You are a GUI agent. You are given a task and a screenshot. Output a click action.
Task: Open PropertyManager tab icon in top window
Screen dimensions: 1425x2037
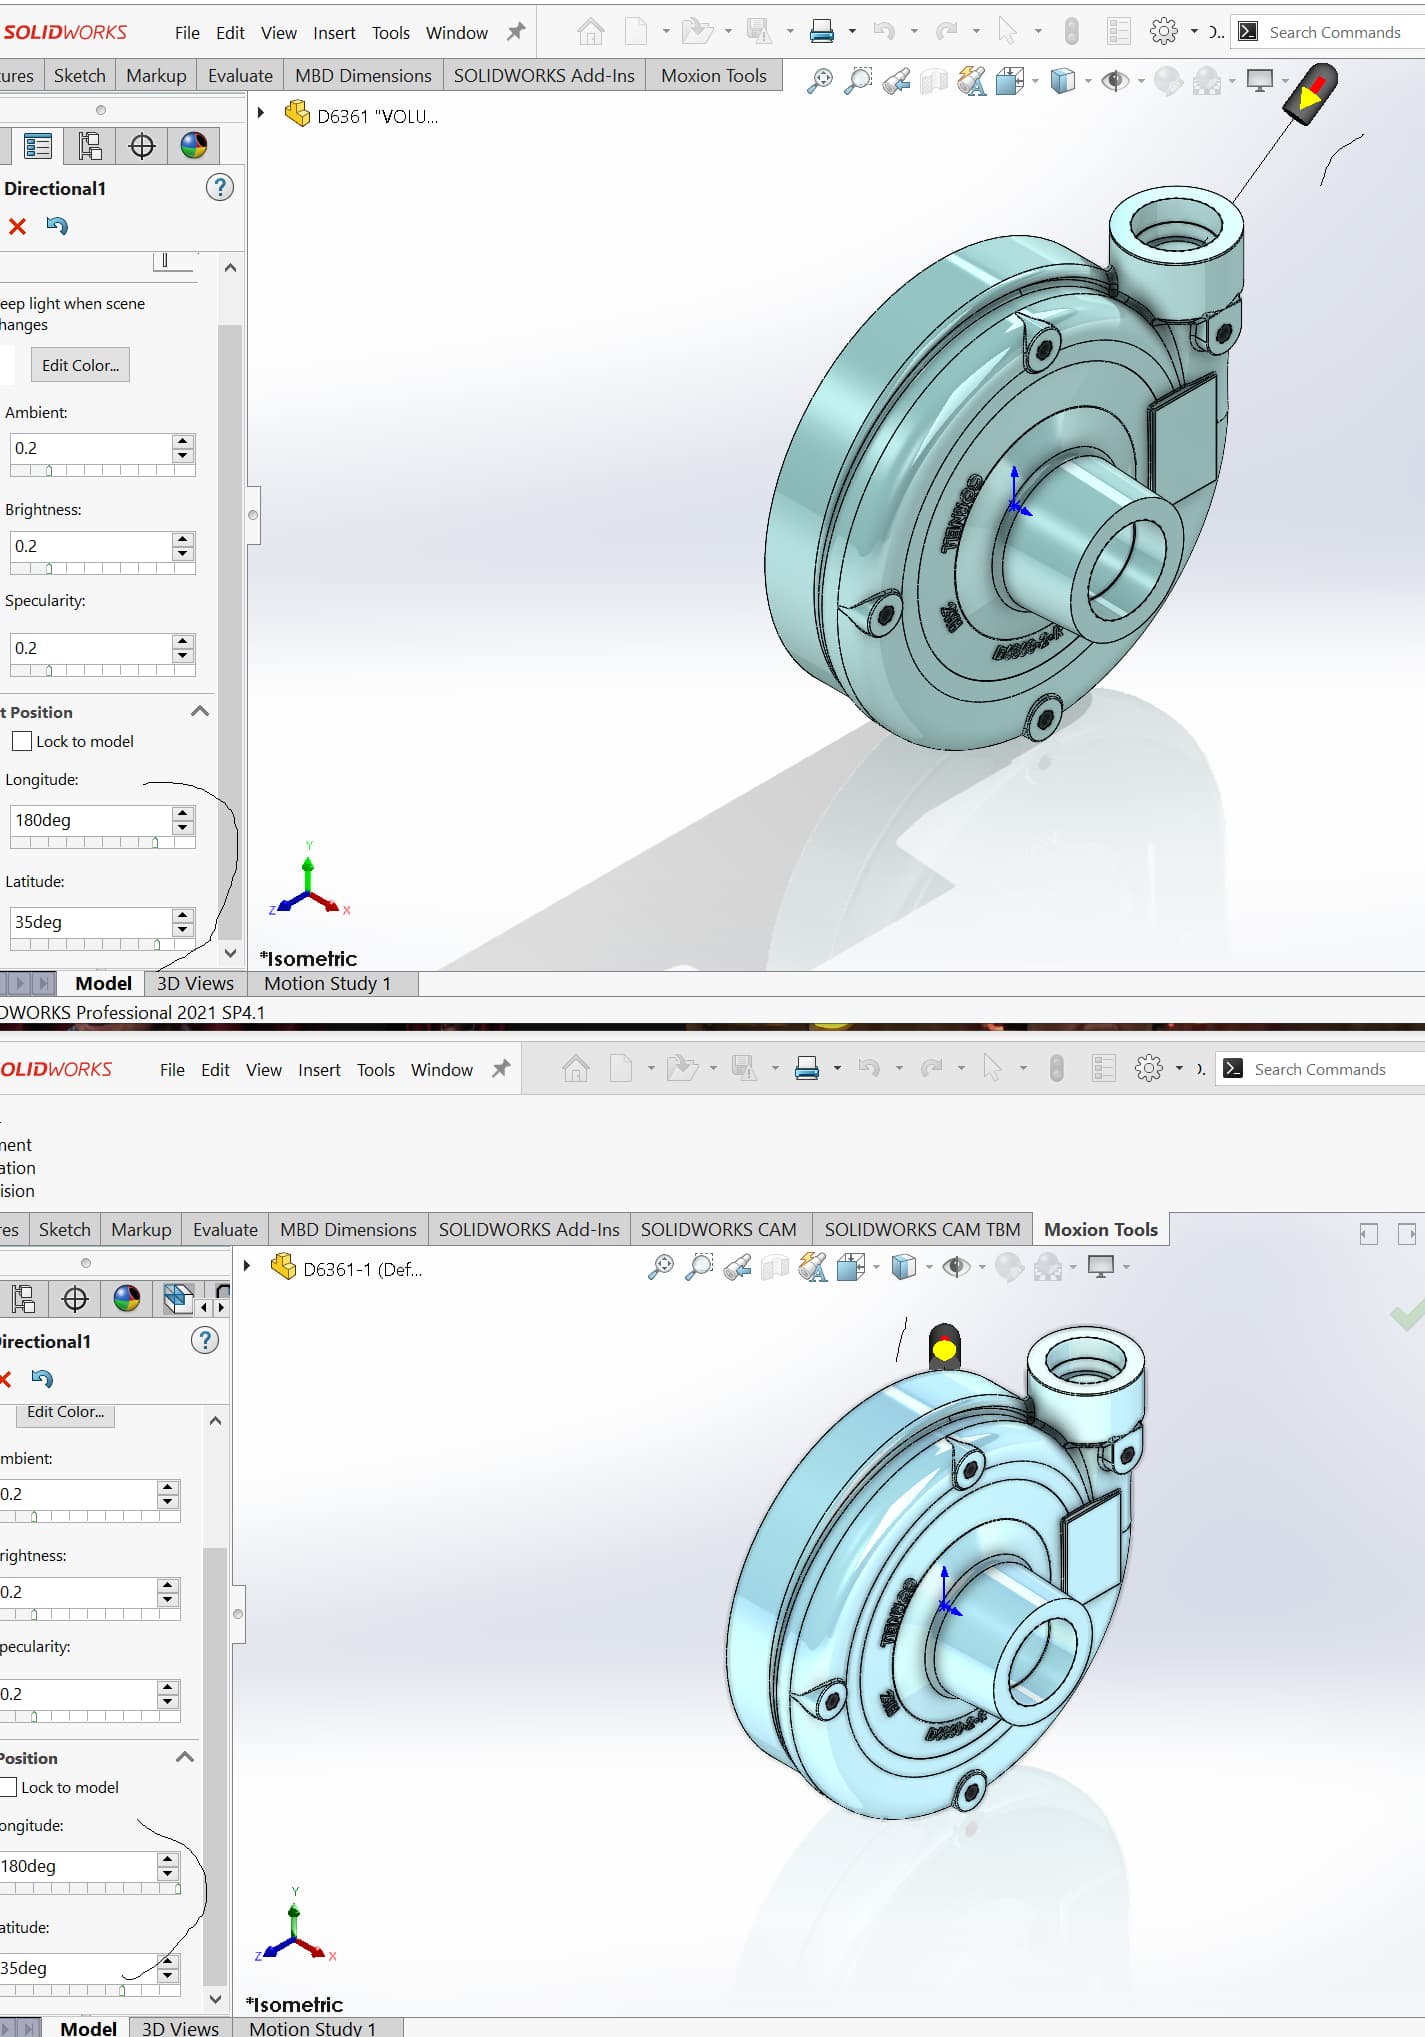pyautogui.click(x=38, y=147)
